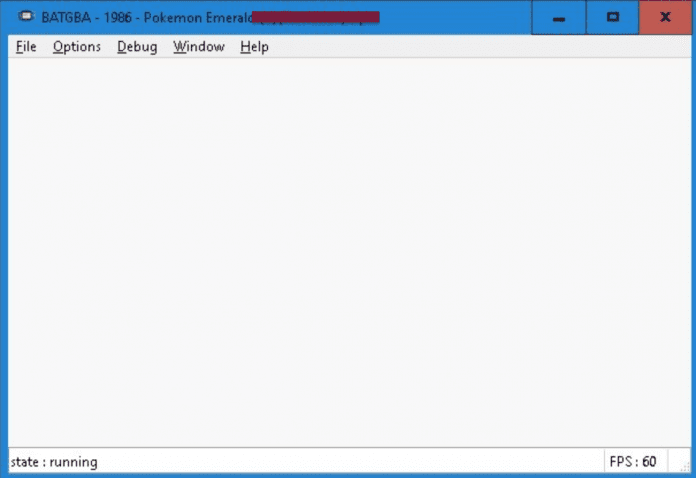
Task: Click the blank emulator display area
Action: coord(347,250)
